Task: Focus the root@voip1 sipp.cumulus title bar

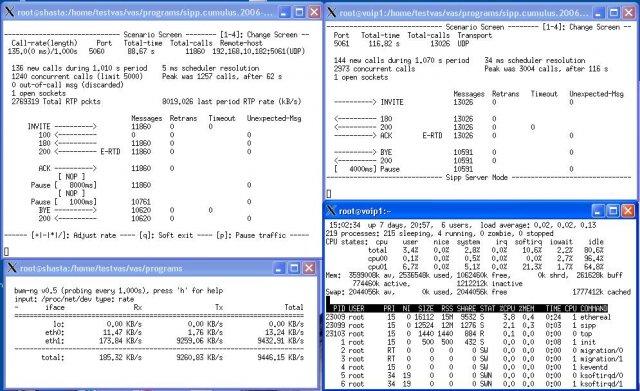Action: click(464, 13)
